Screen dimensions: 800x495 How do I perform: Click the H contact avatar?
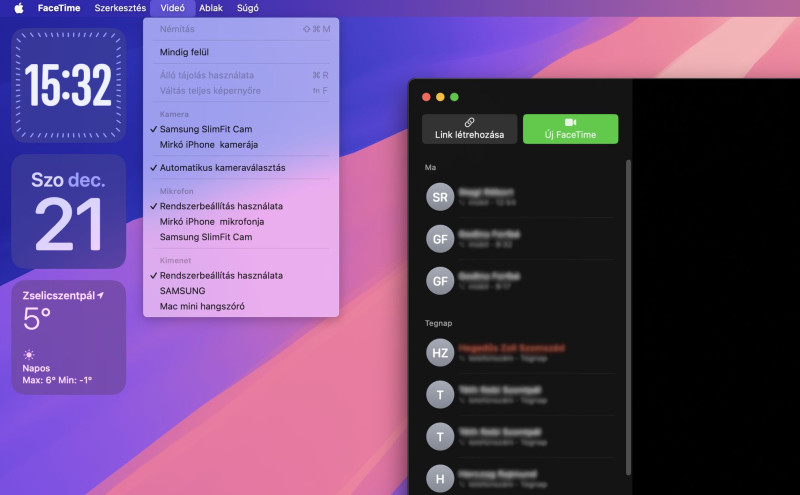click(x=440, y=479)
